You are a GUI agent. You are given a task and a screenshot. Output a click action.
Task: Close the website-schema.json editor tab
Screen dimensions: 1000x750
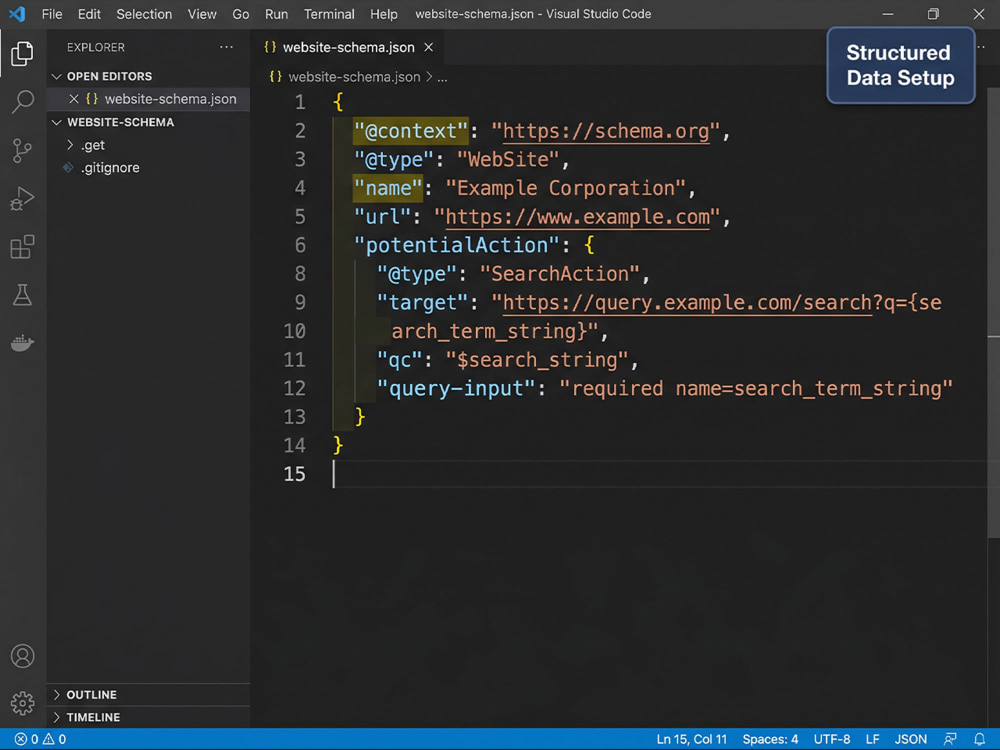[x=429, y=47]
